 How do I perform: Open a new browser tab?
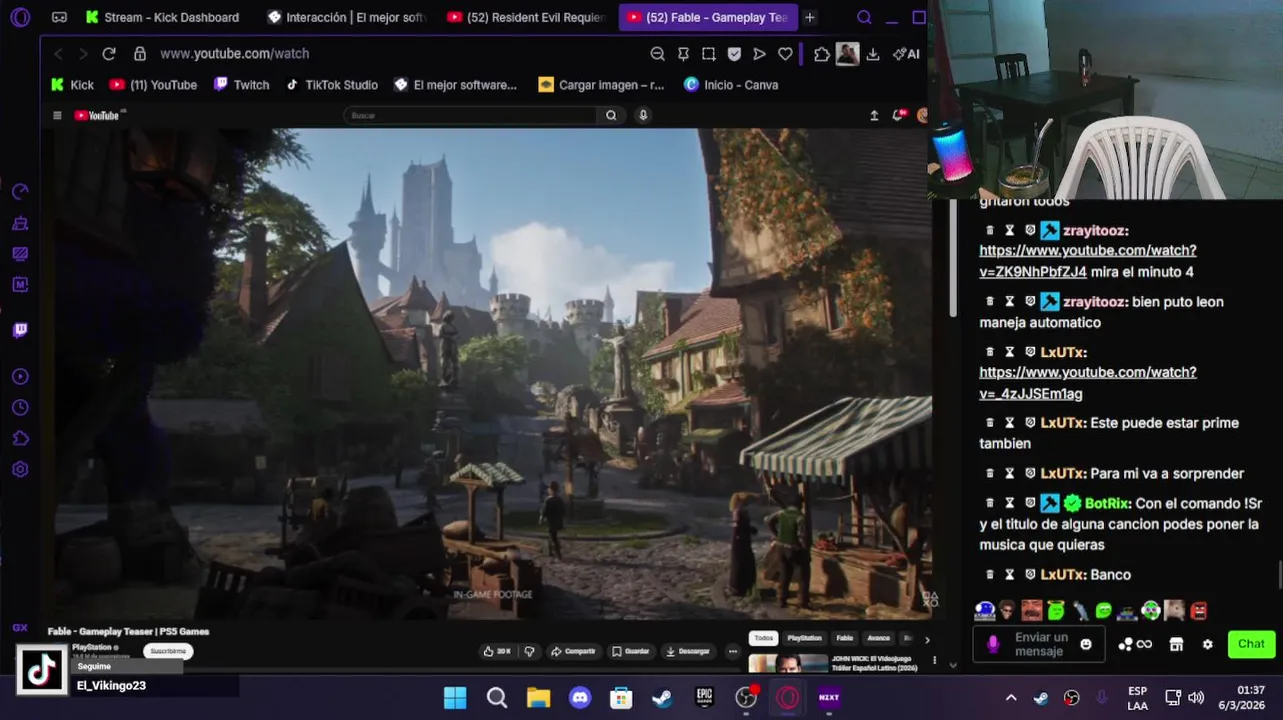[810, 17]
